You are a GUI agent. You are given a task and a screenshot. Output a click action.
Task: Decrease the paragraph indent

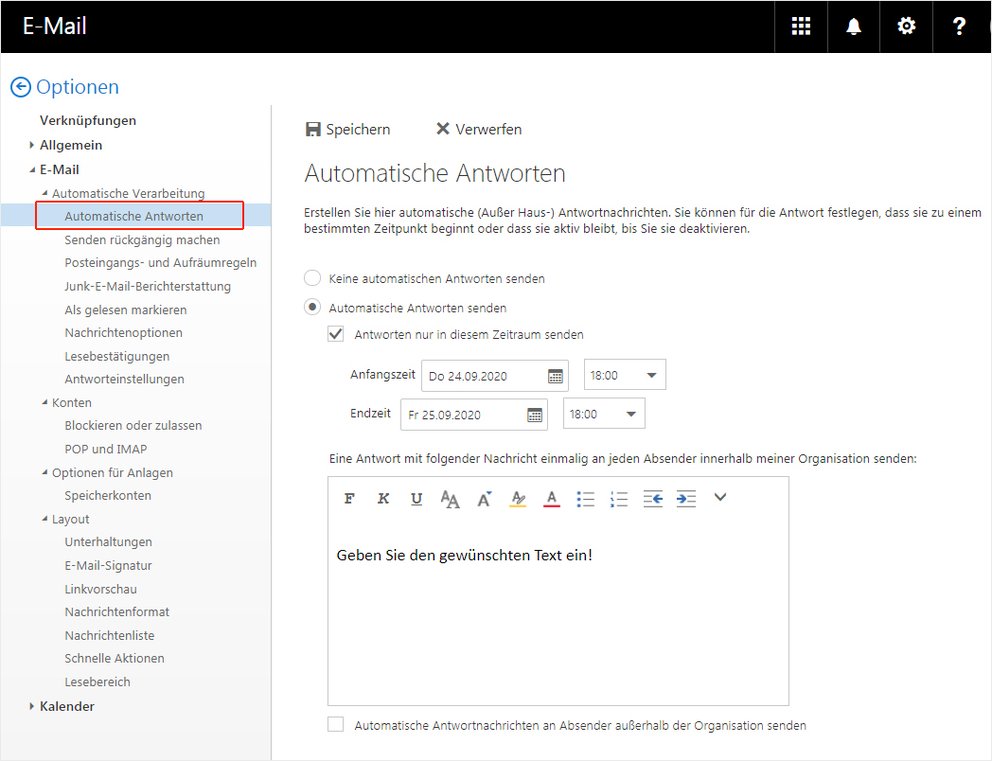tap(652, 498)
